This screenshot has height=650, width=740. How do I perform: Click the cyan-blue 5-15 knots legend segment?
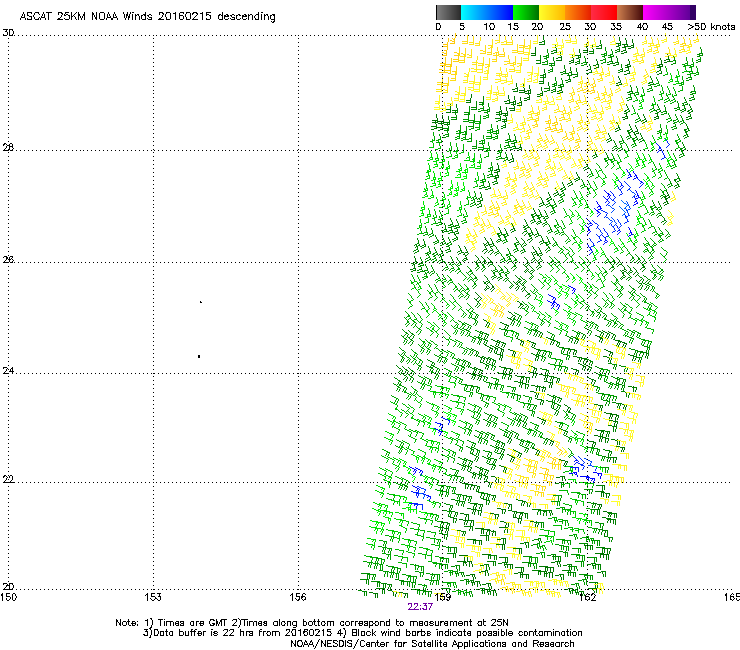pos(487,12)
